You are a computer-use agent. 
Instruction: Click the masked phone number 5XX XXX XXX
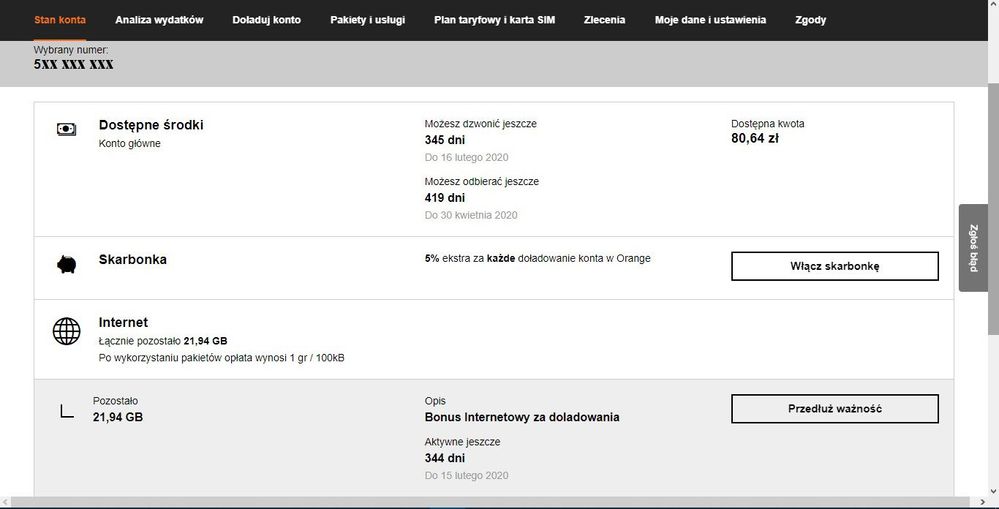coord(73,64)
